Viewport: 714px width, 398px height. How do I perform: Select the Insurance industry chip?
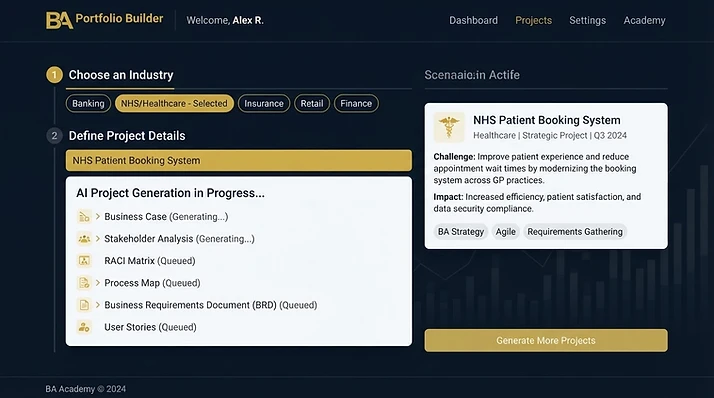pyautogui.click(x=264, y=103)
